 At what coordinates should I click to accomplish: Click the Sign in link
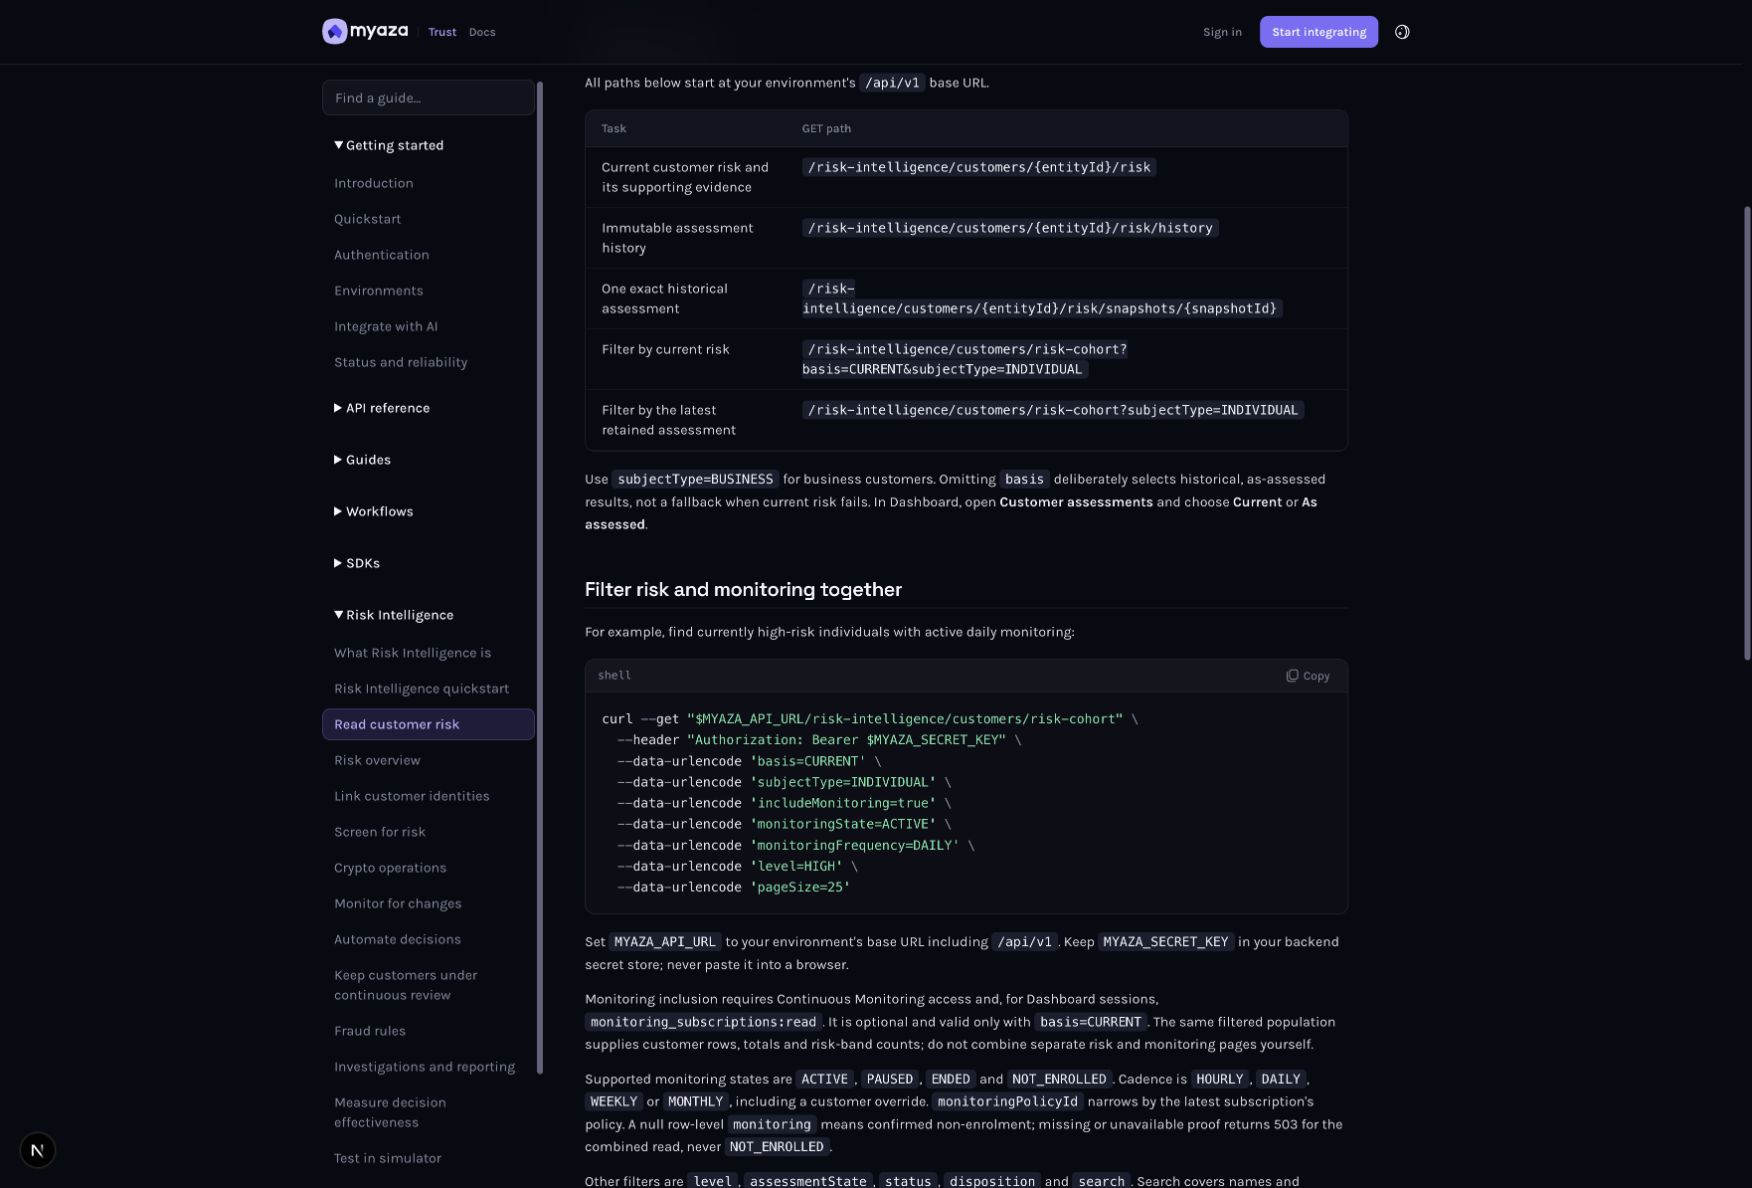[1222, 32]
